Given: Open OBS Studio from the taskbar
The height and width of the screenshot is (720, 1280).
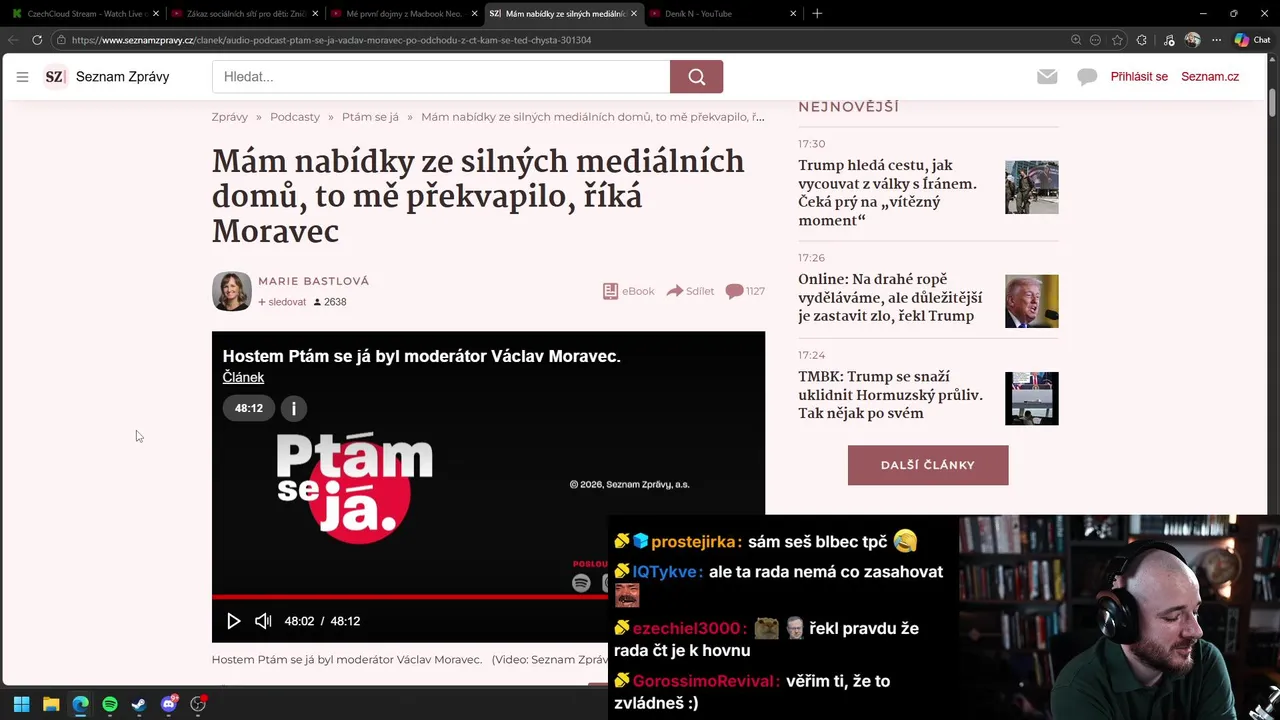Looking at the screenshot, I should coord(198,704).
